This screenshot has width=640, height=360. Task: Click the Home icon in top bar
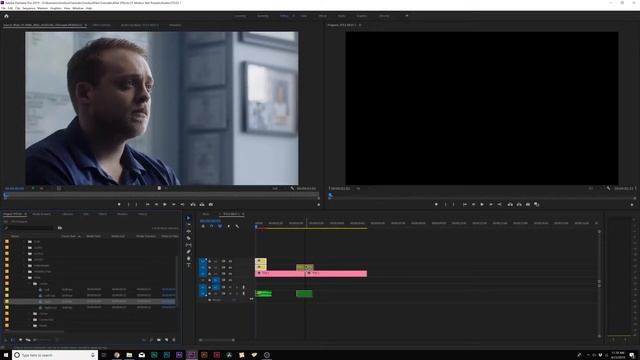click(x=6, y=16)
